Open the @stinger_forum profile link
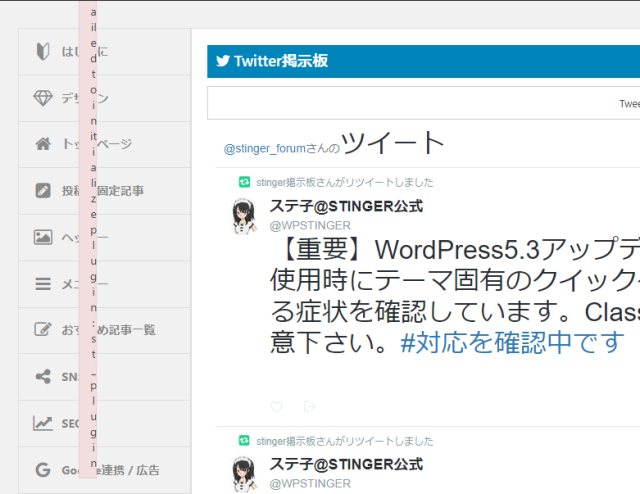 [264, 149]
